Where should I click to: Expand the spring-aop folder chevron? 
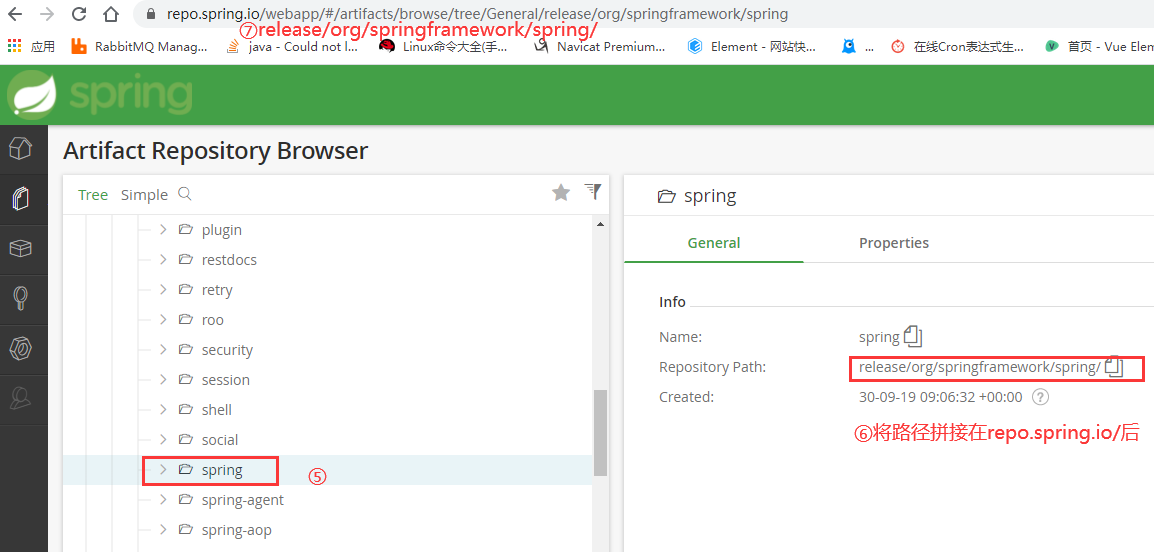click(163, 529)
